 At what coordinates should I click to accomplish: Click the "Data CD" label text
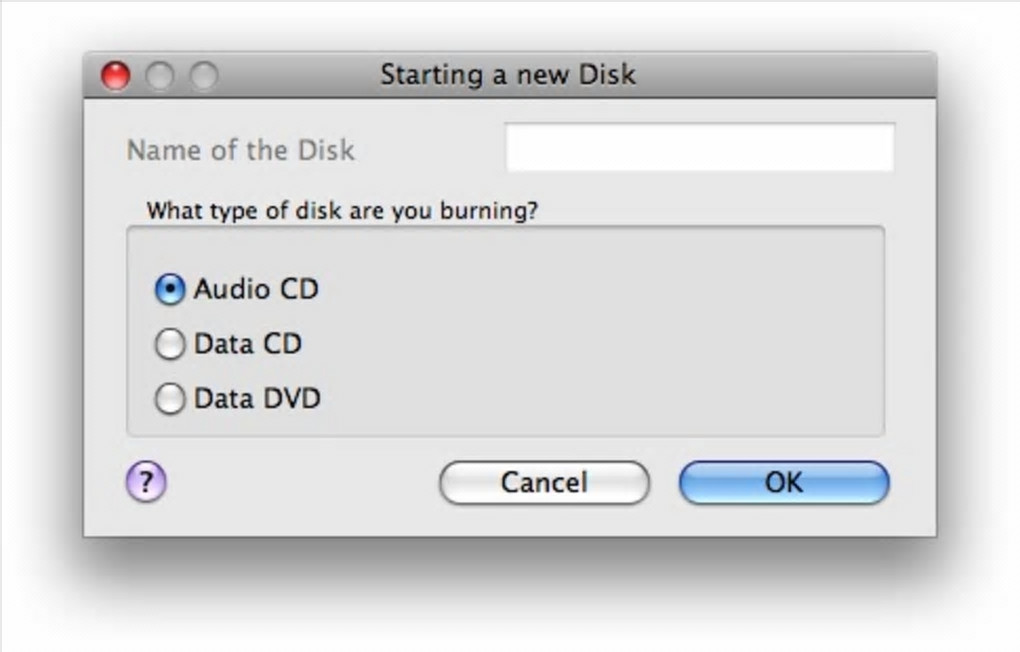(x=248, y=344)
